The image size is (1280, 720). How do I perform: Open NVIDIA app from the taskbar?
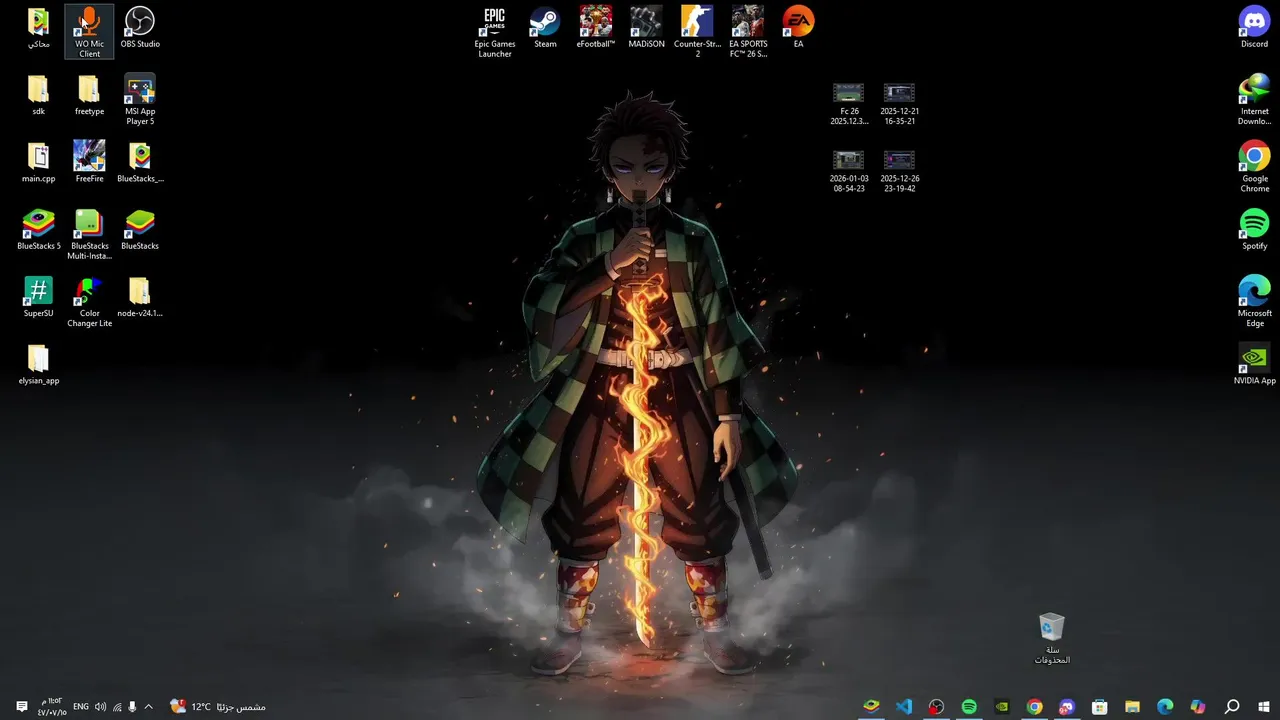click(1001, 707)
